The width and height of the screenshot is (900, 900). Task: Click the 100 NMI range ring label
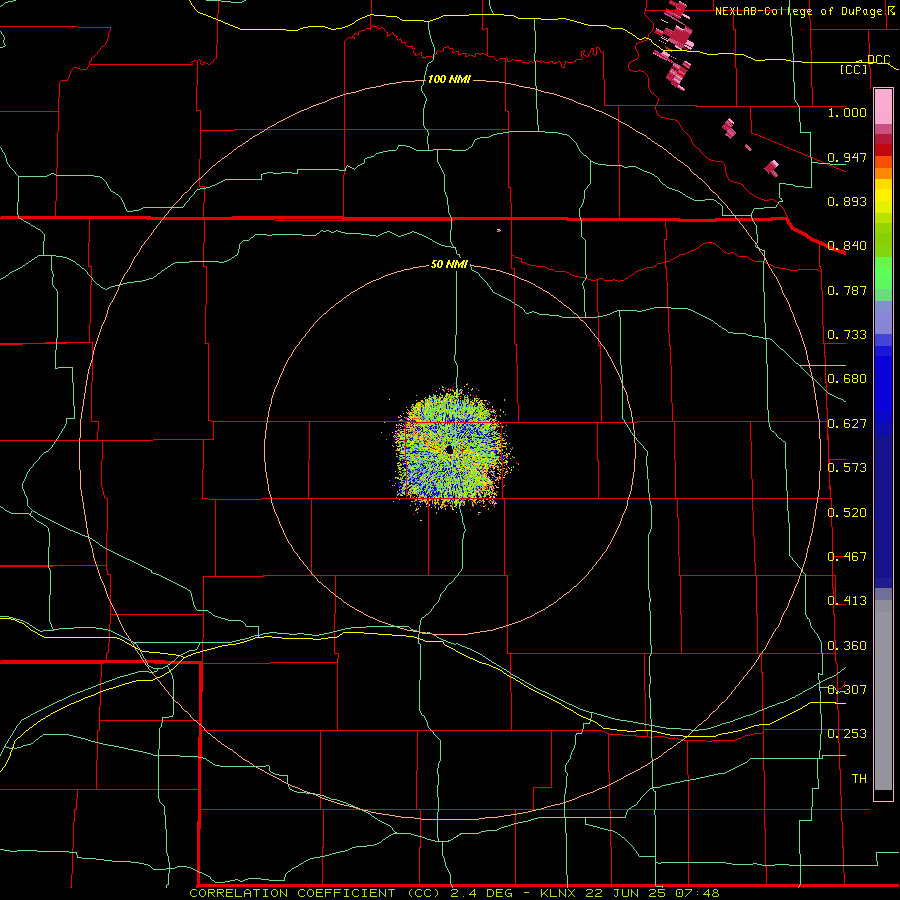click(x=449, y=79)
